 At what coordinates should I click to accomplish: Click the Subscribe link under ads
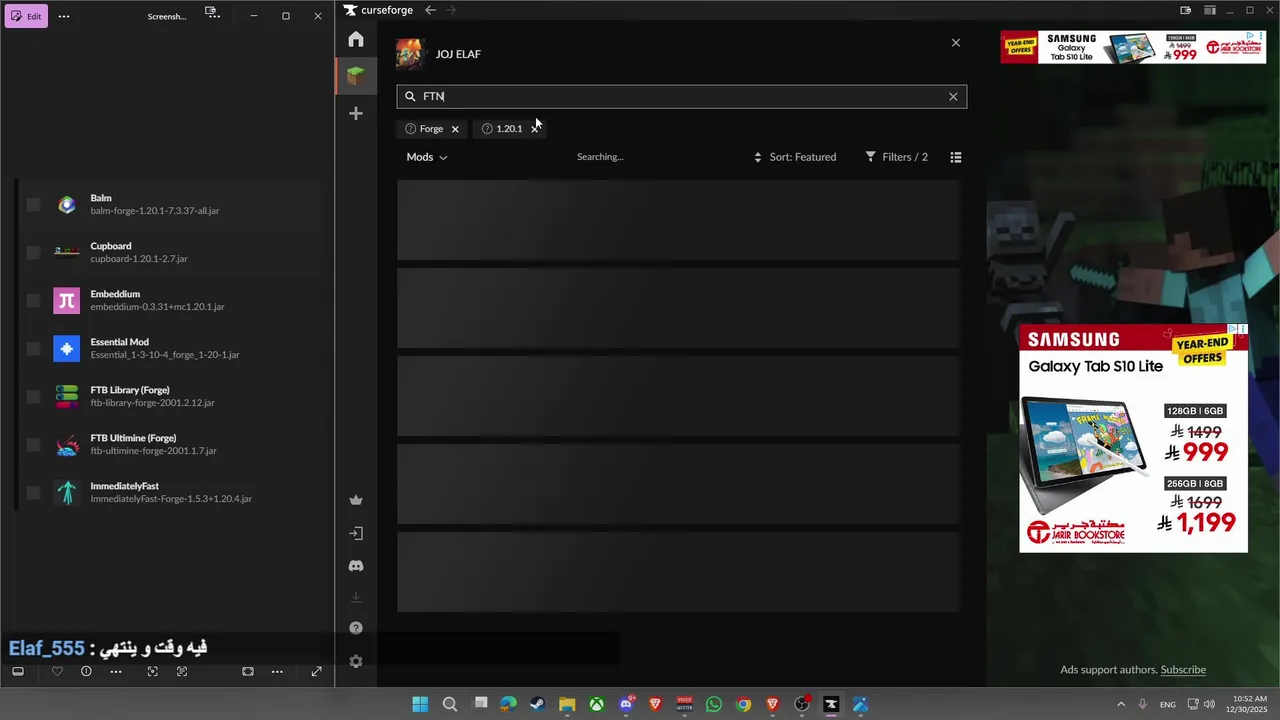click(x=1183, y=670)
